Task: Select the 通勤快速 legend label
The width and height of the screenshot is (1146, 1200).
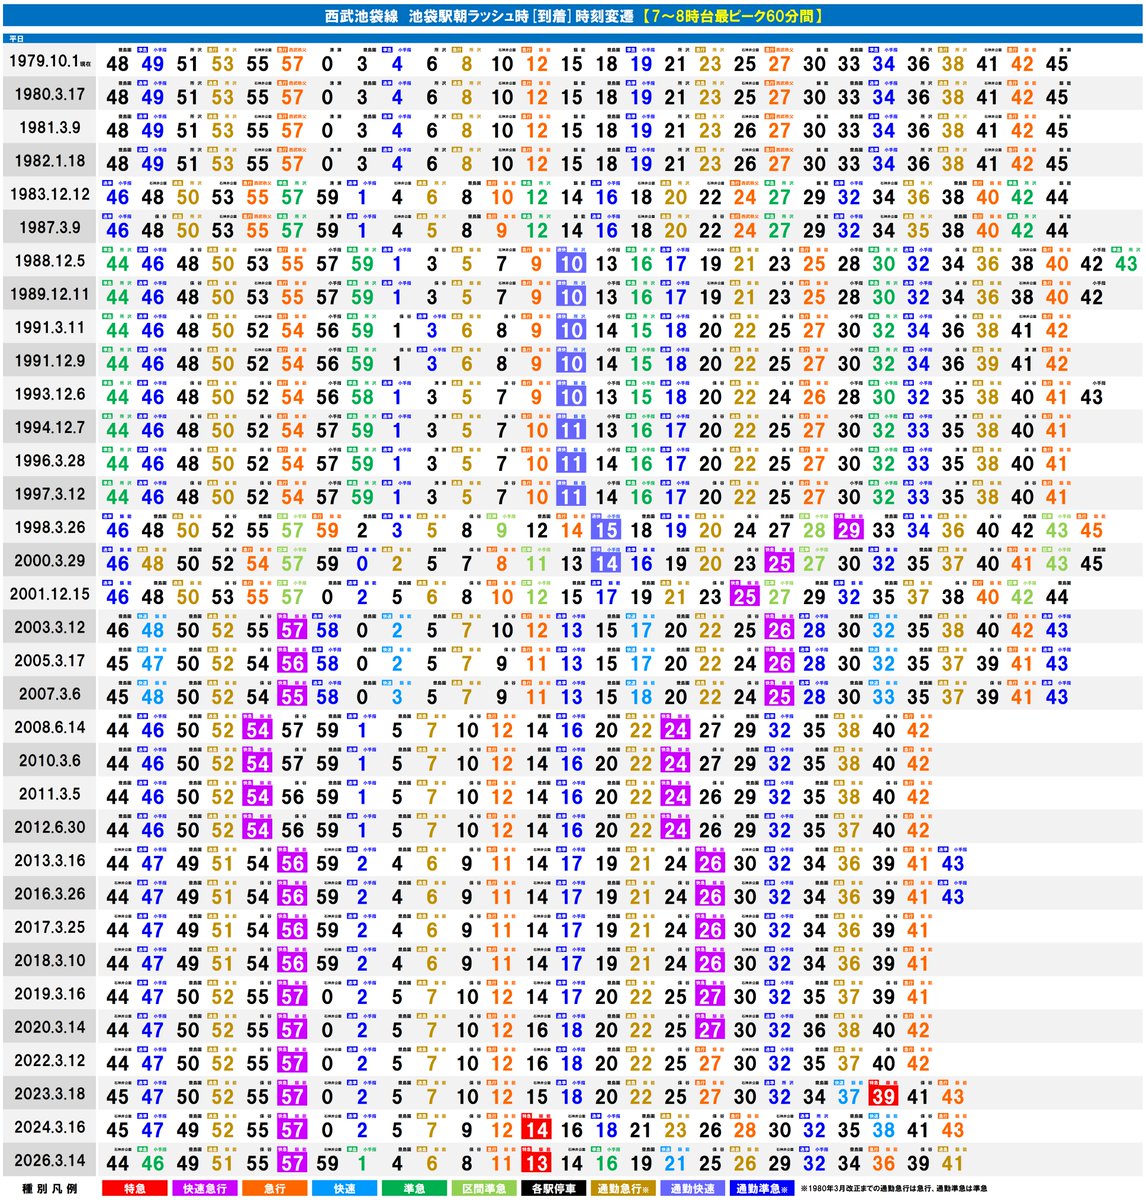Action: [x=691, y=1189]
